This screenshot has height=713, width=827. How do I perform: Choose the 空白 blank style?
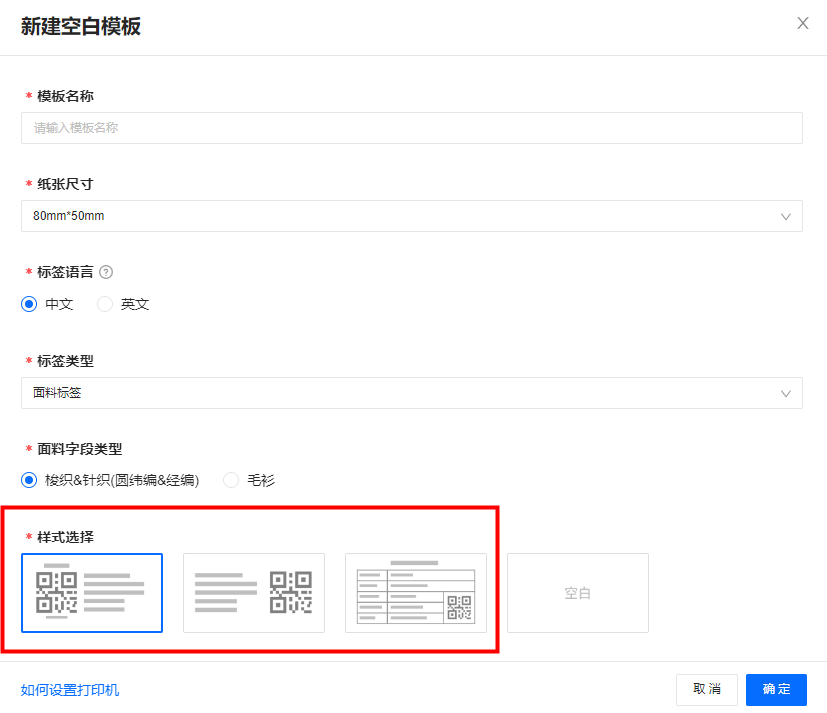click(x=578, y=593)
